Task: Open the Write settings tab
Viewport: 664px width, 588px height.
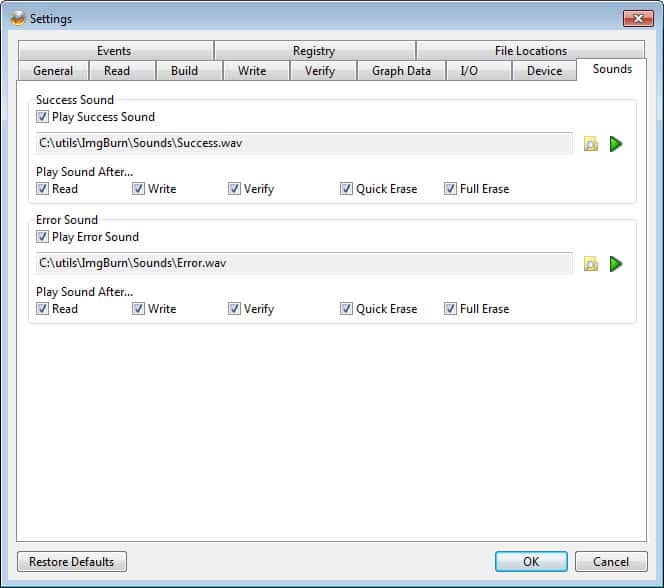Action: pos(256,71)
